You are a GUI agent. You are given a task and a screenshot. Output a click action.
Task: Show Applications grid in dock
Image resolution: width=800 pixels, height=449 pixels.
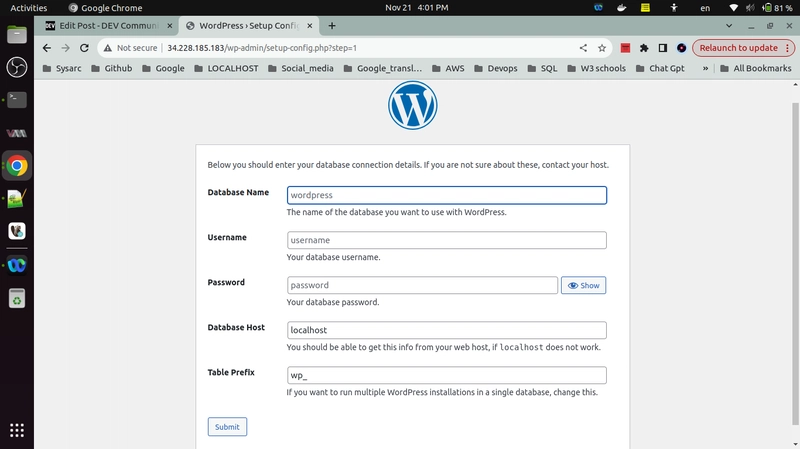(17, 430)
